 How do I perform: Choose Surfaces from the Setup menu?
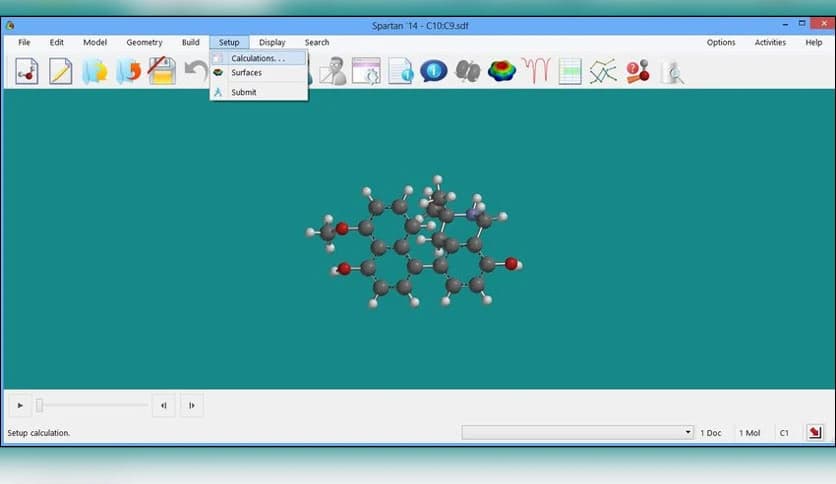point(259,72)
